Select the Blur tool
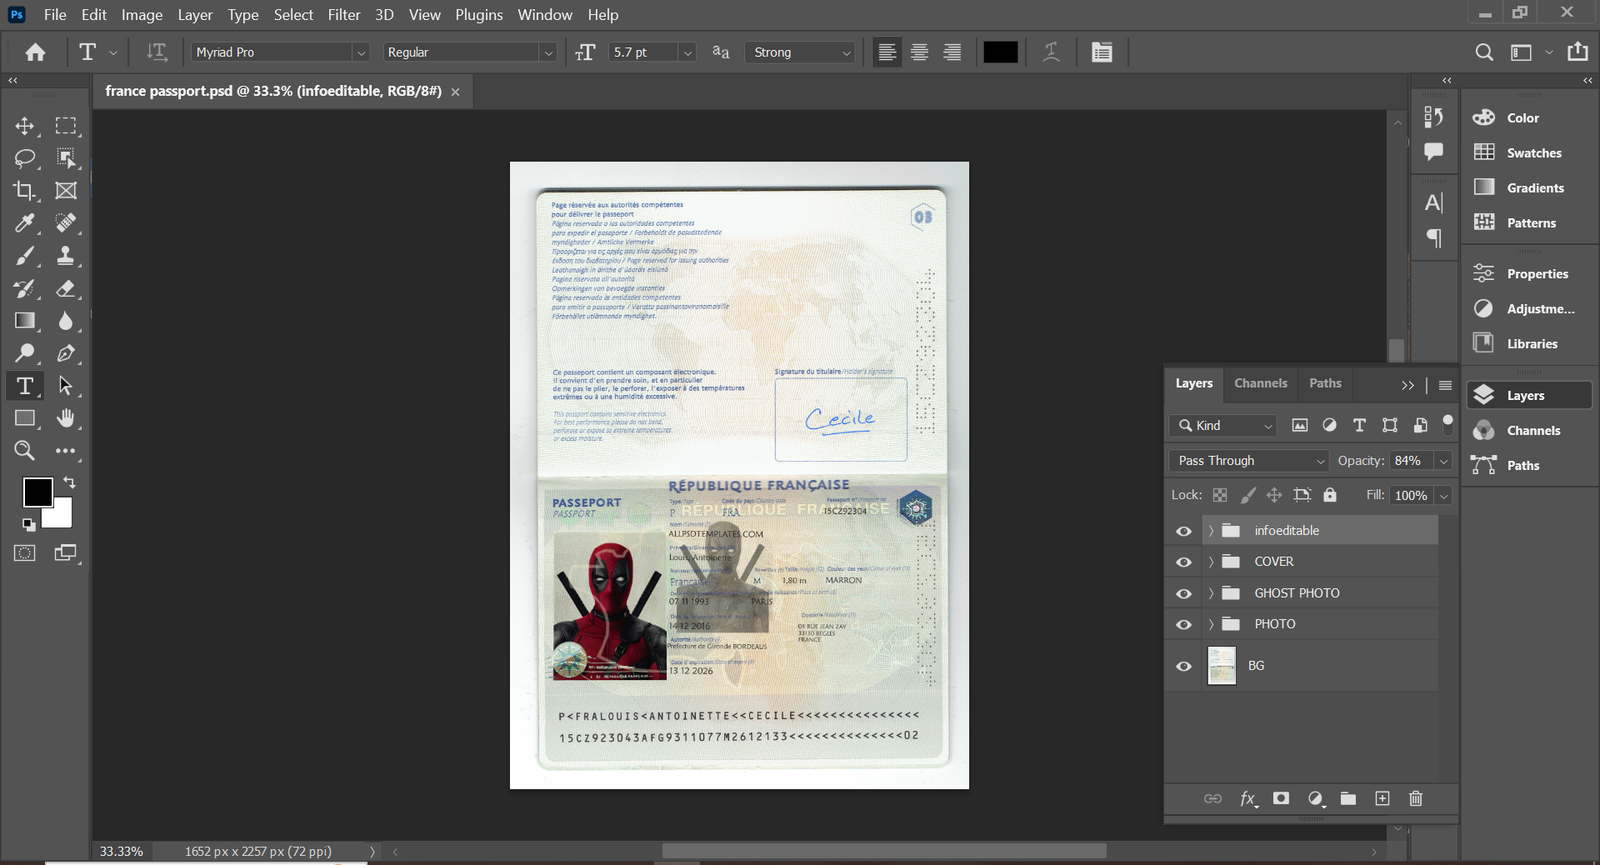Screen dimensions: 1600x865 click(x=66, y=321)
